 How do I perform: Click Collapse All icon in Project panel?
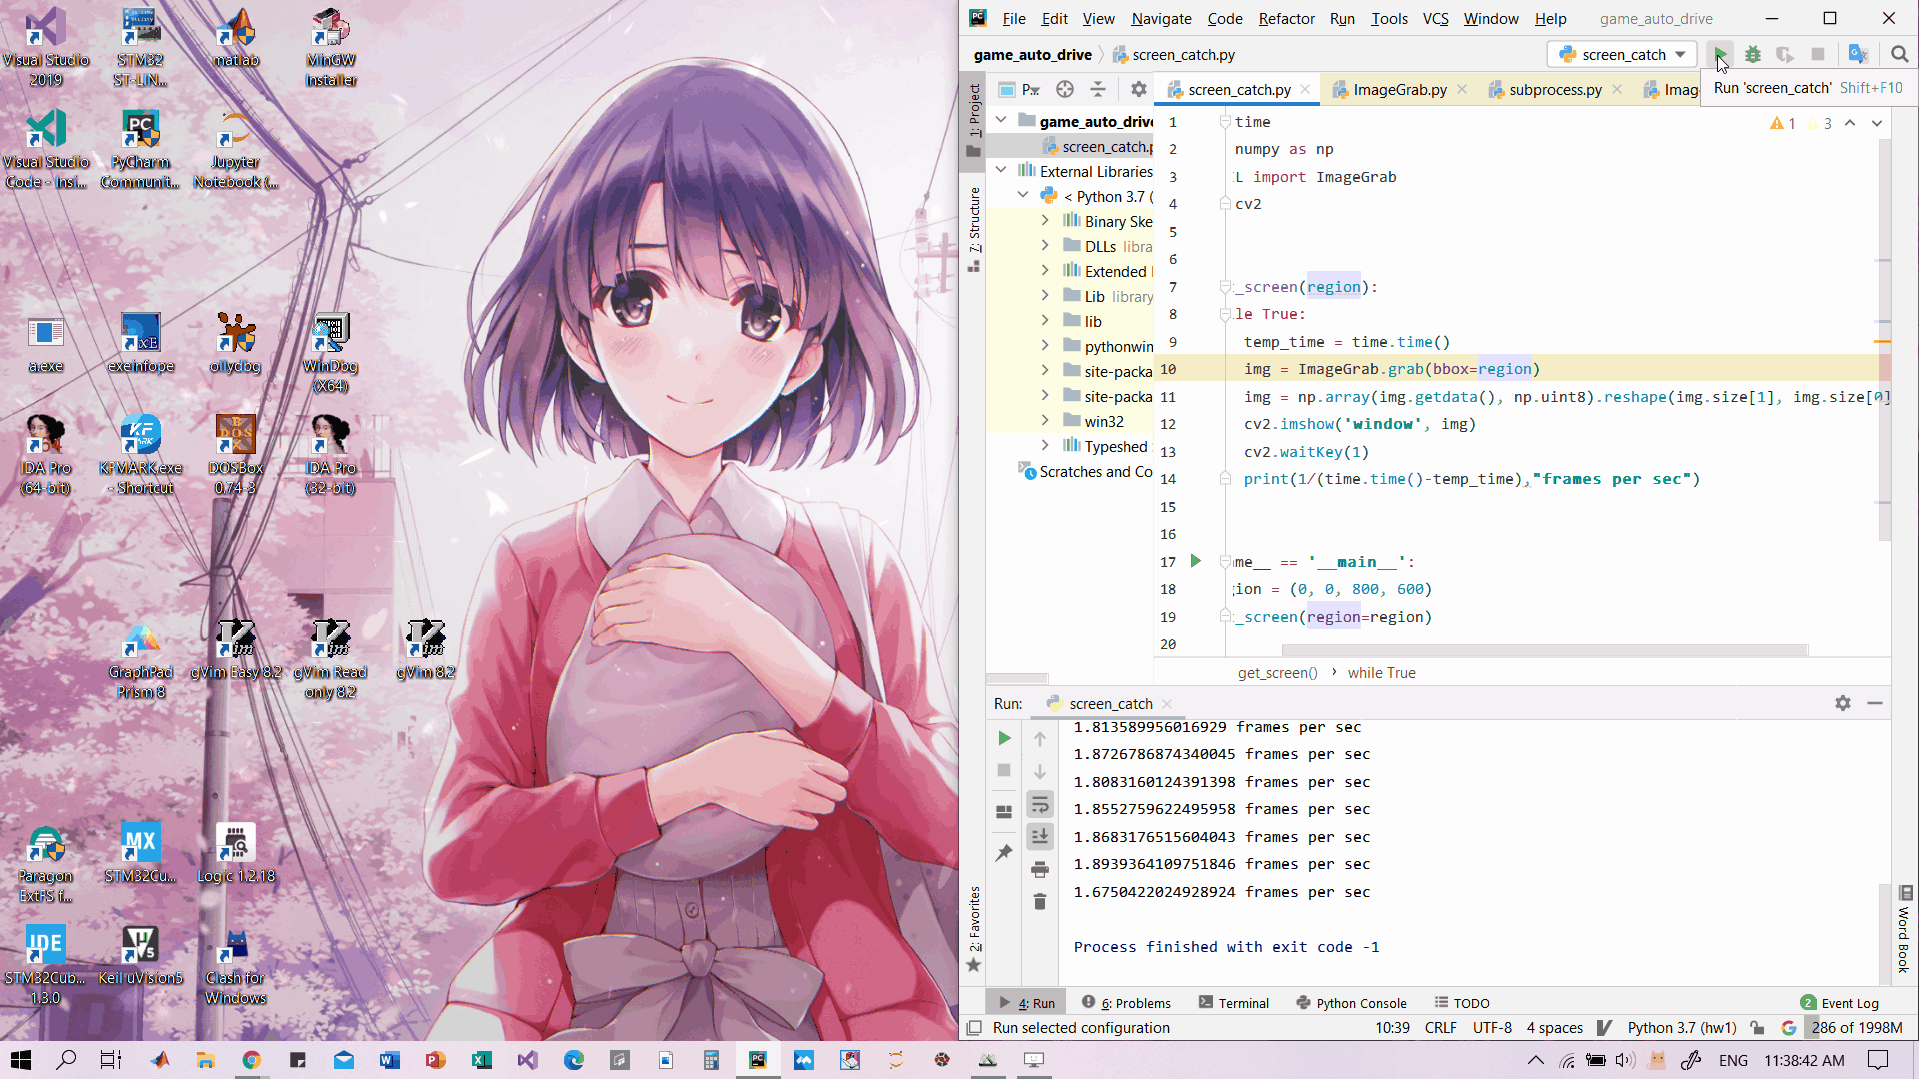[x=1098, y=90]
